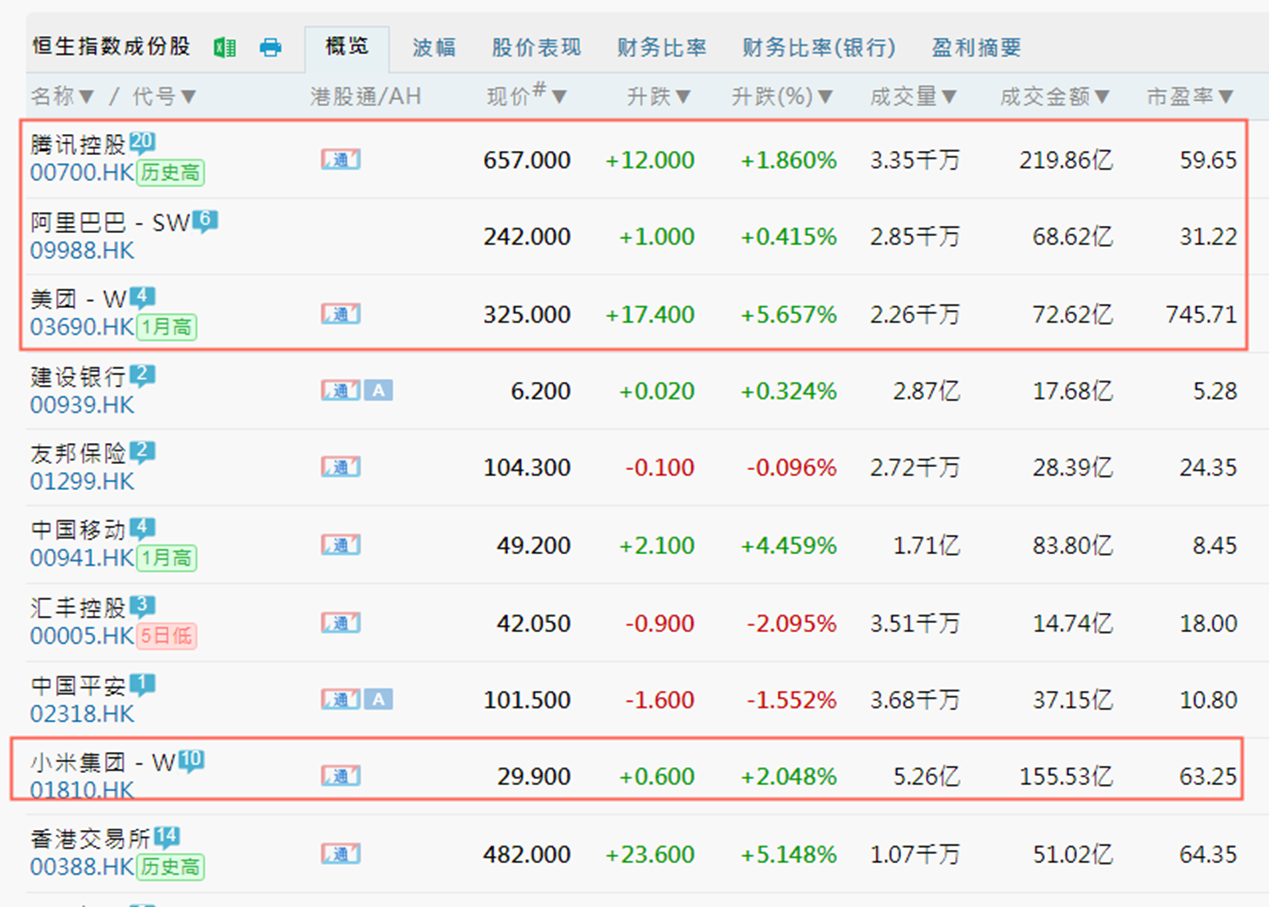
Task: Open comment bubble 4 beside 中国移动
Action: [x=143, y=529]
